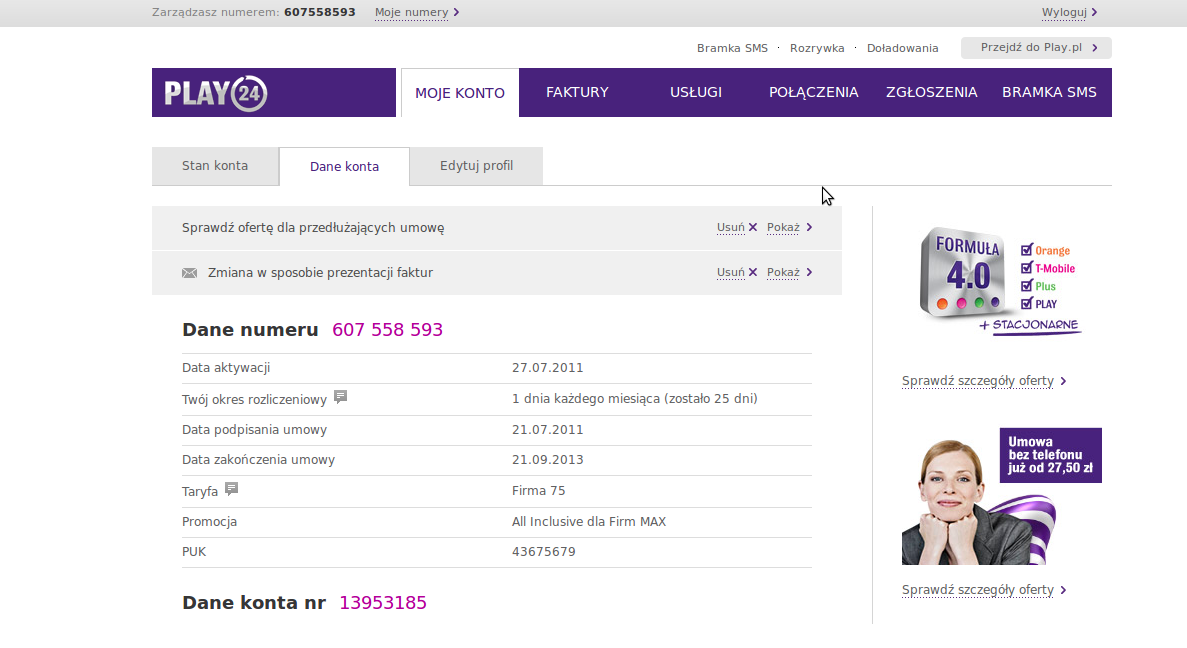The height and width of the screenshot is (648, 1187).
Task: Open POŁĄCZENIA menu item
Action: pos(814,92)
